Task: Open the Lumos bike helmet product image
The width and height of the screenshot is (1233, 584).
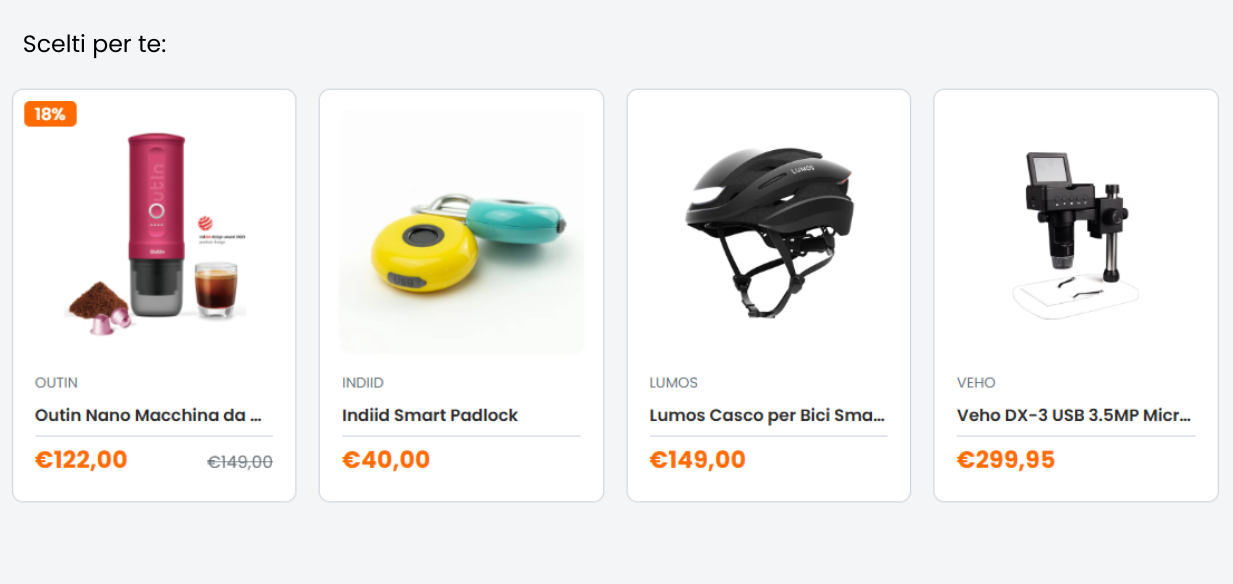Action: click(x=769, y=232)
